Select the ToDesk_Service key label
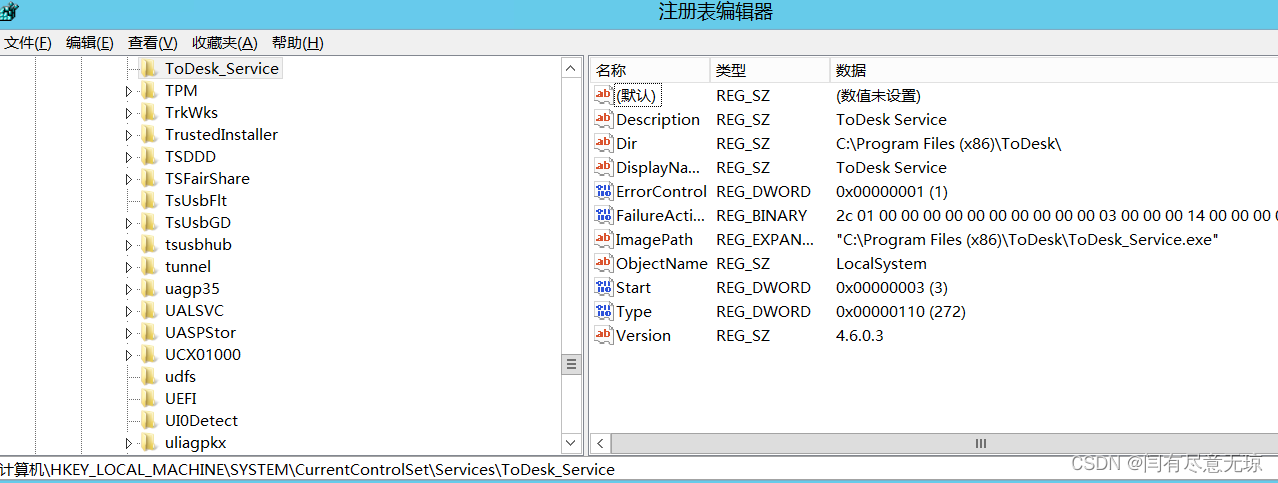The height and width of the screenshot is (483, 1278). [x=222, y=68]
